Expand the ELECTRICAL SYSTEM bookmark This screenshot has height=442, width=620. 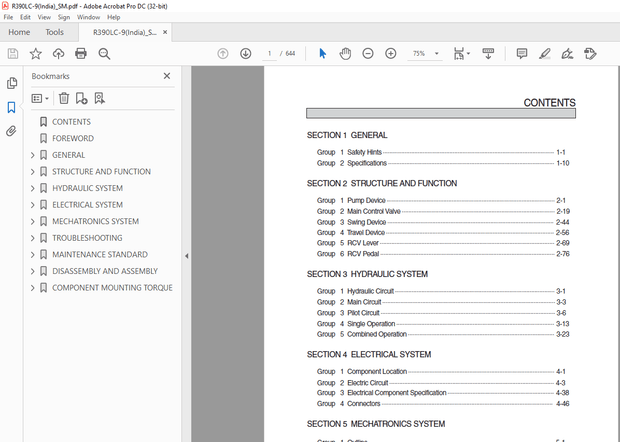(33, 205)
